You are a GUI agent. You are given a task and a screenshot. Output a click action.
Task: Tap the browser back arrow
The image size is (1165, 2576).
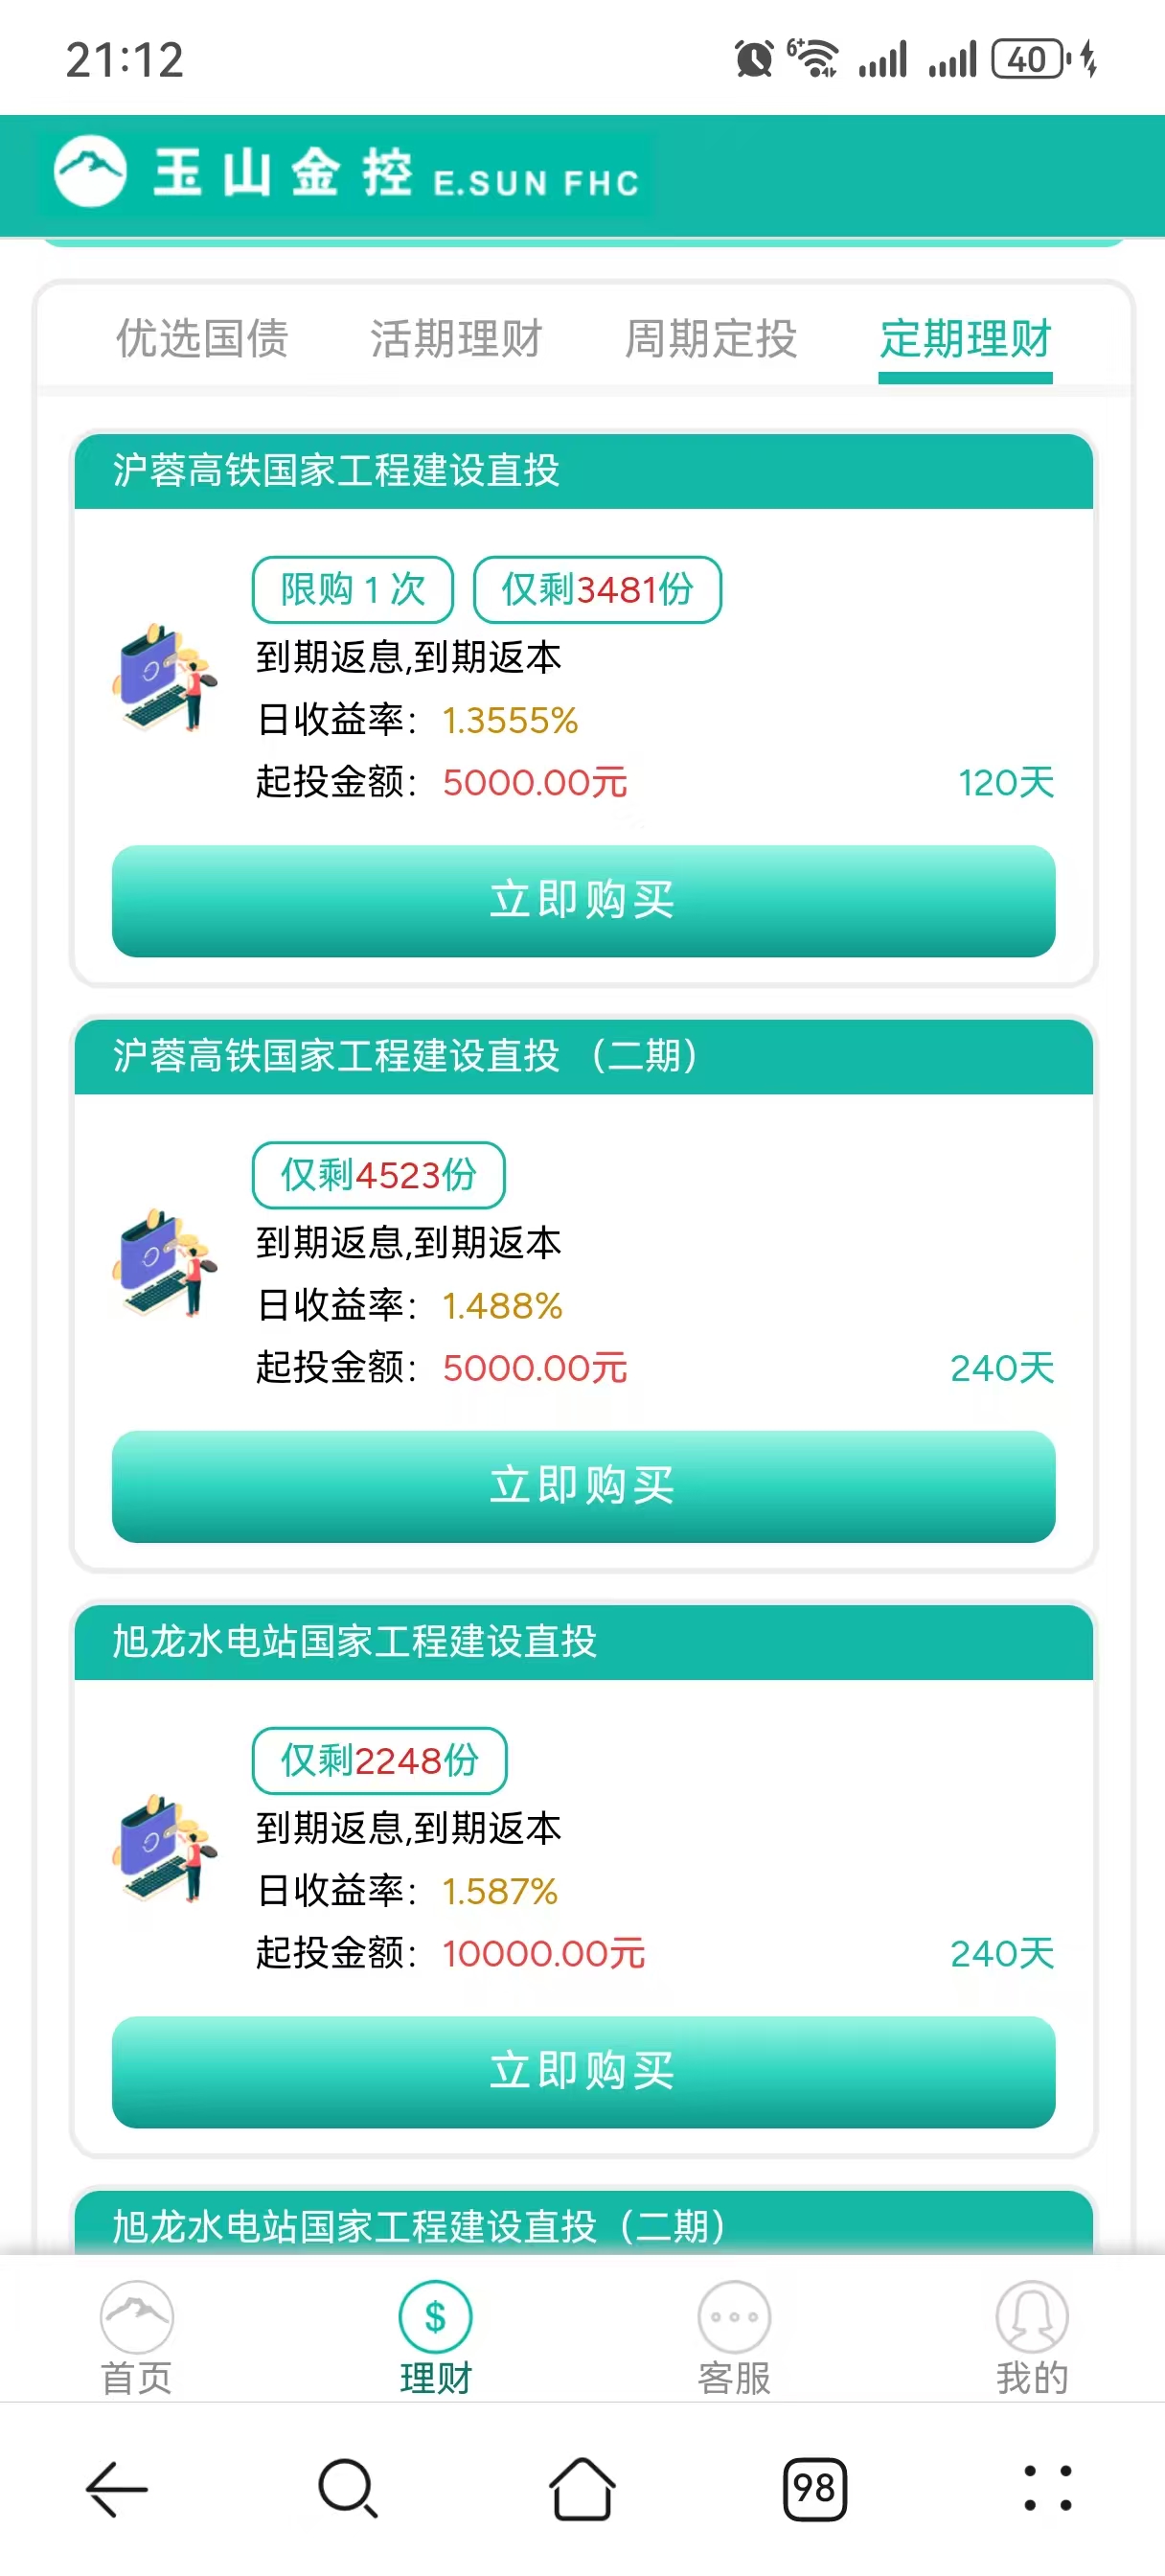pos(117,2488)
